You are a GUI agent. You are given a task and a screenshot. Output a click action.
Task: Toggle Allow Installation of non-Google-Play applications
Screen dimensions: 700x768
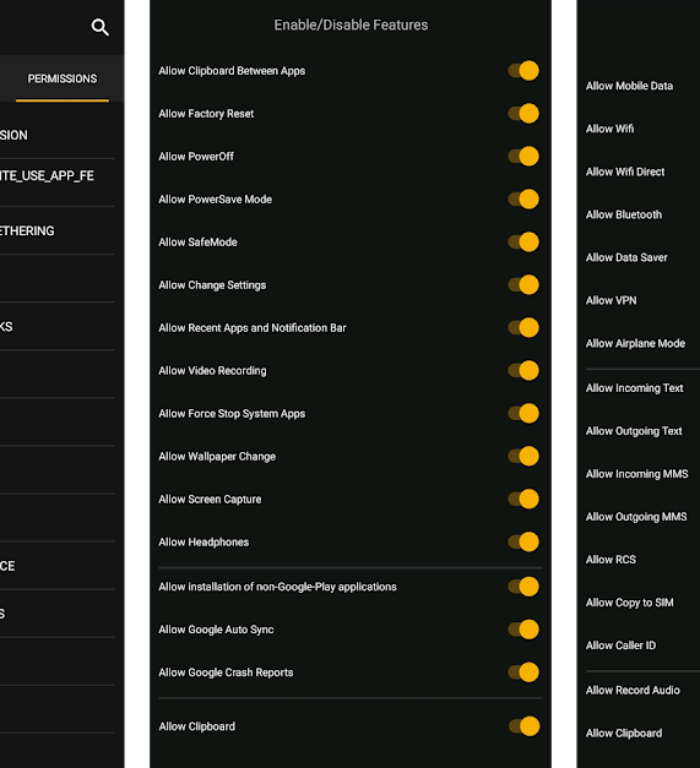[x=523, y=587]
